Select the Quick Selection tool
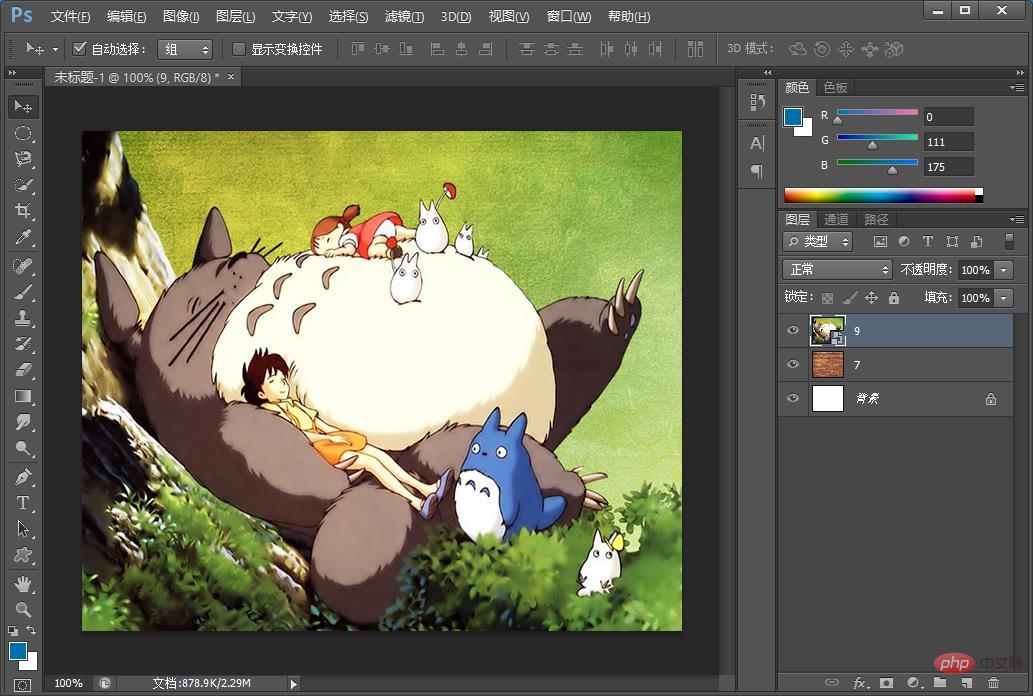Screen dimensions: 1033x696 [x=23, y=185]
